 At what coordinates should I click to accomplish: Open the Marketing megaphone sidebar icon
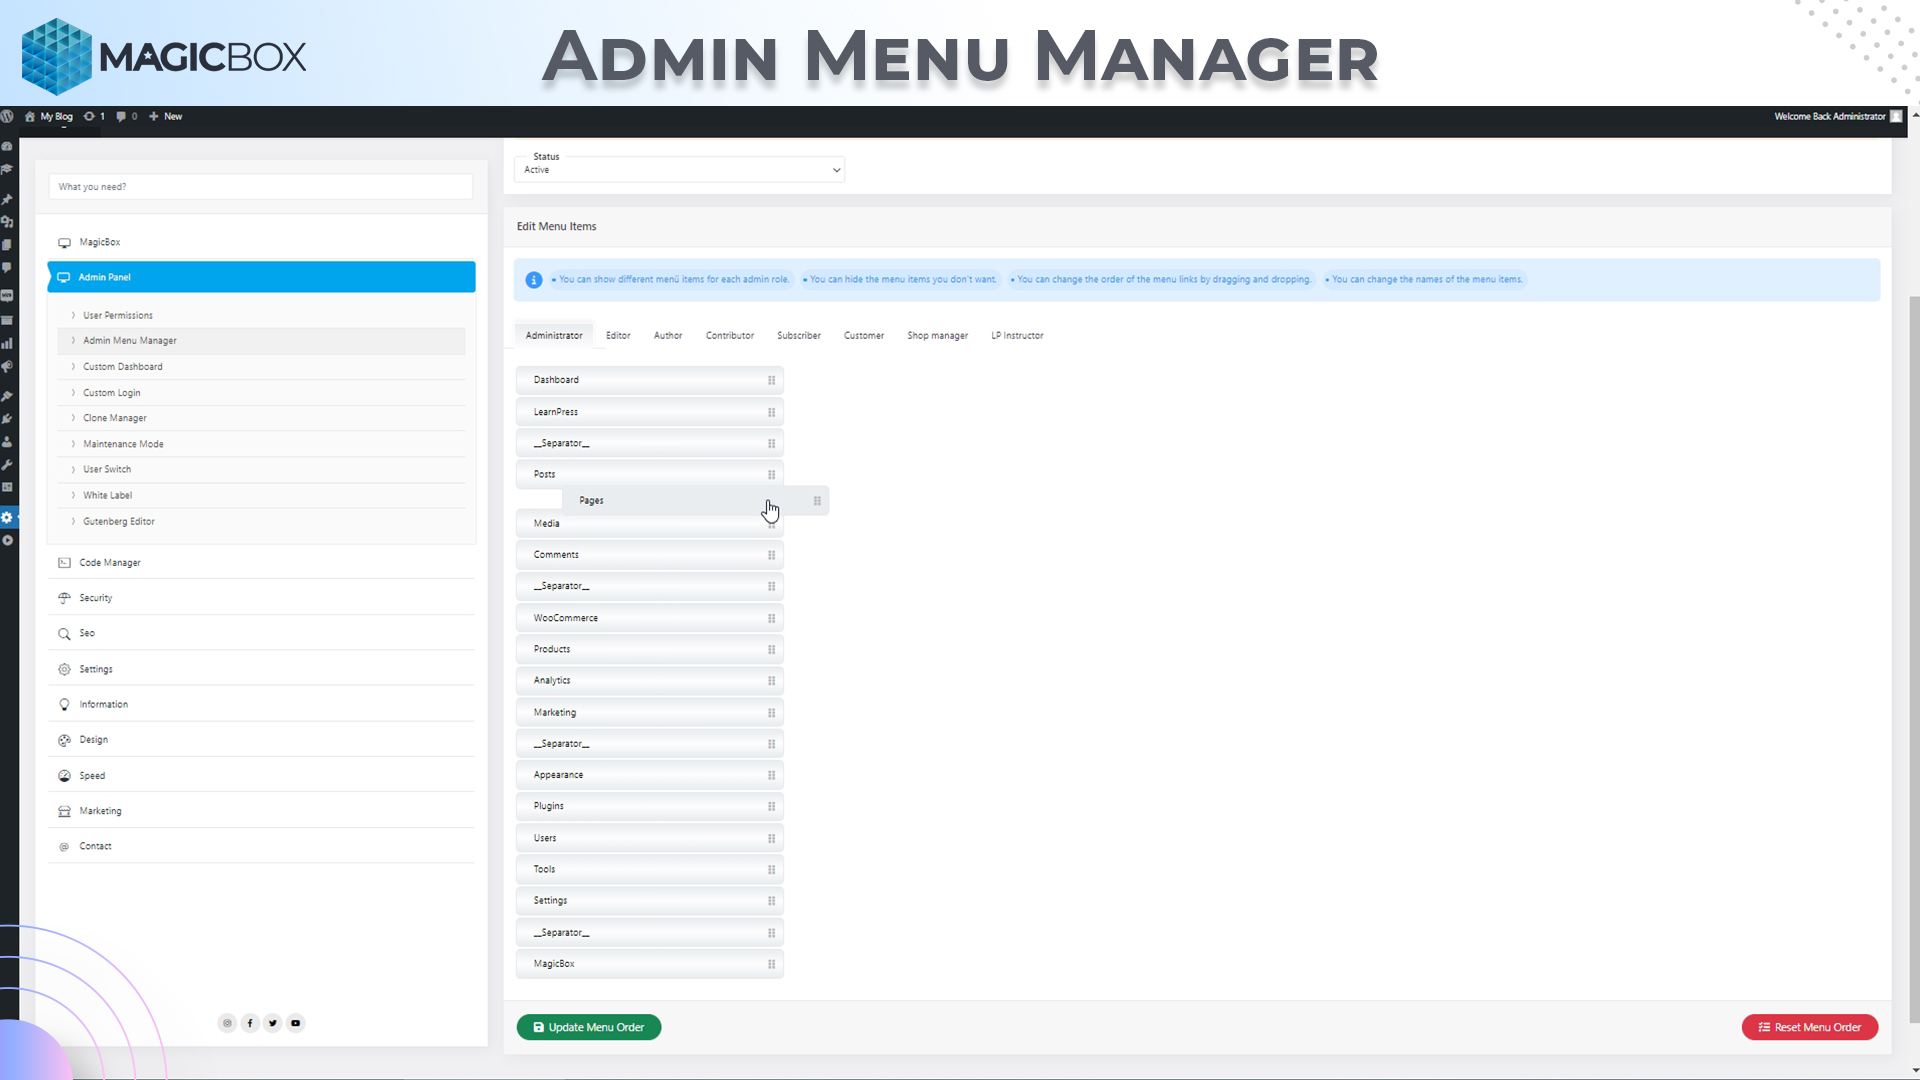(7, 367)
